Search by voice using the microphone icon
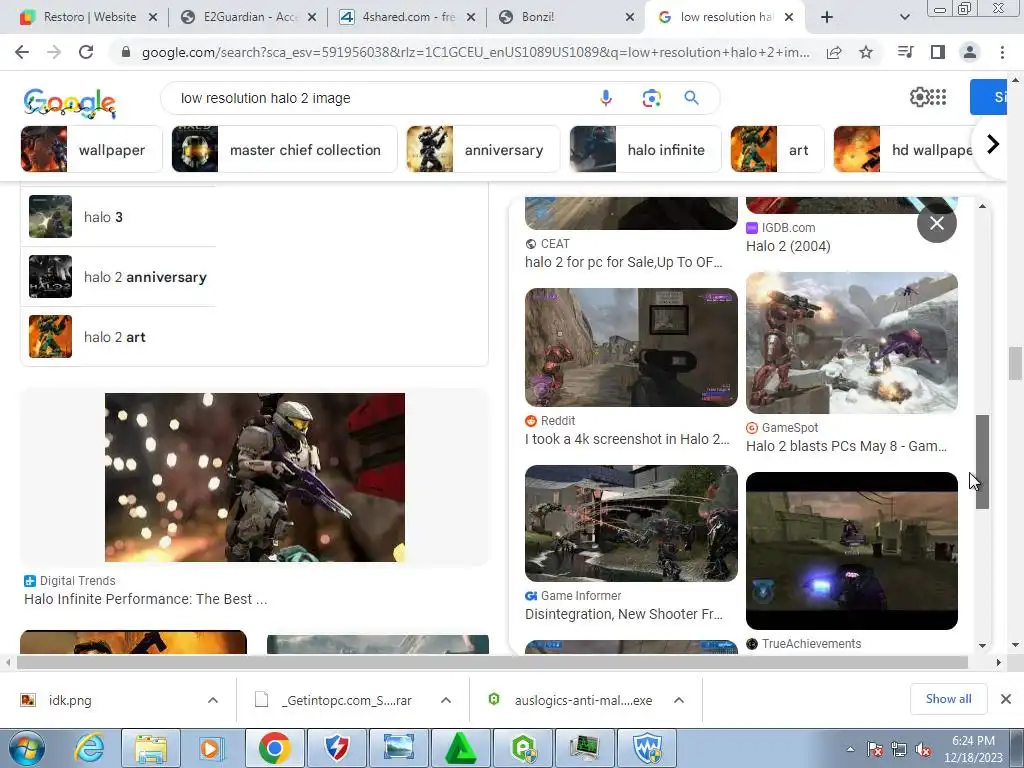This screenshot has height=768, width=1024. [606, 98]
